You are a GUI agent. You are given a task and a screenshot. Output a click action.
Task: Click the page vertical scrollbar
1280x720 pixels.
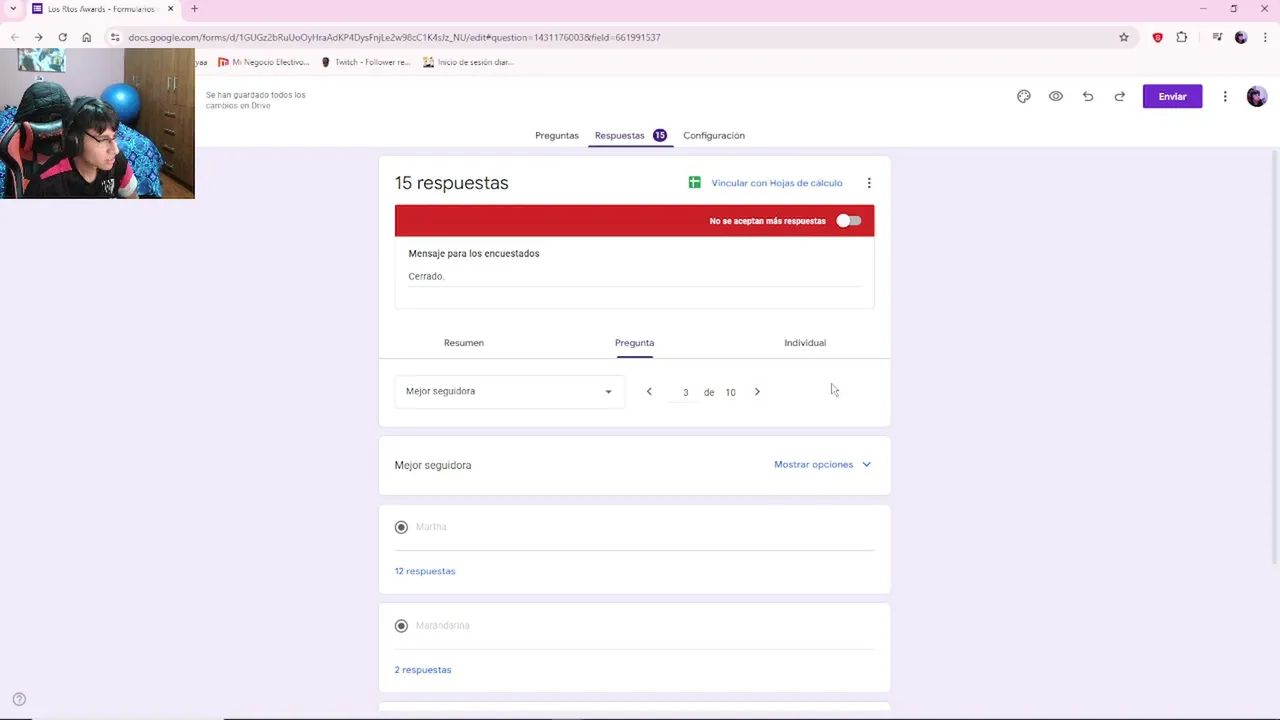(x=1274, y=357)
